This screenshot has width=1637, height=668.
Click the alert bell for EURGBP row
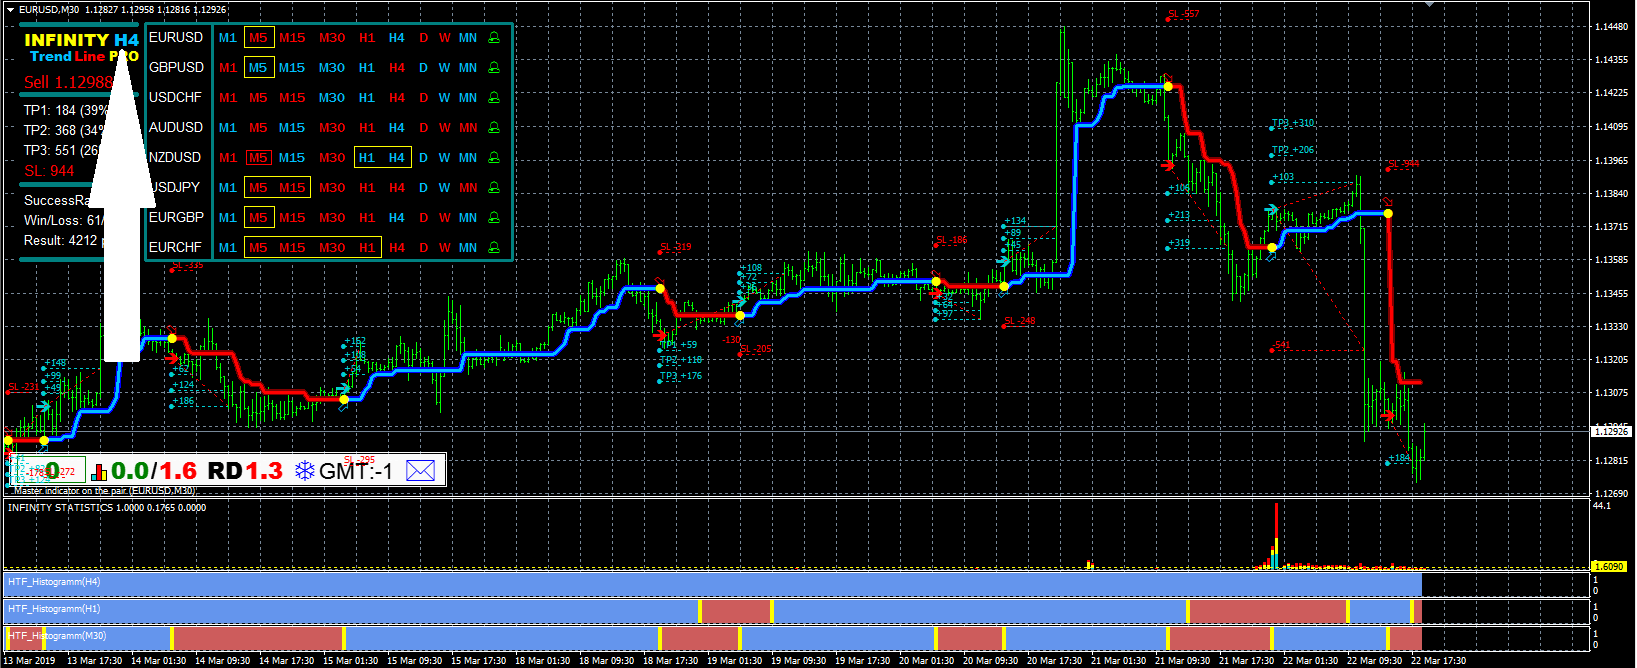click(x=494, y=218)
